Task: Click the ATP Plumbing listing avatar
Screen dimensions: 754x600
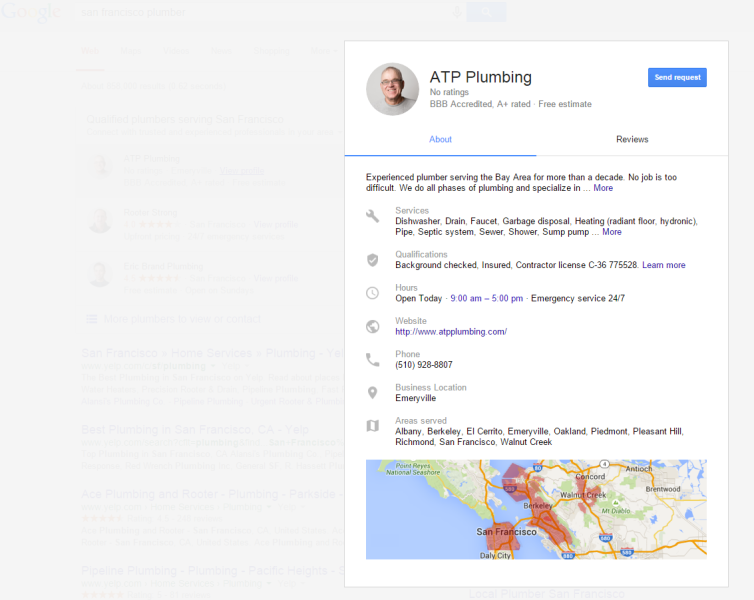Action: [x=101, y=167]
